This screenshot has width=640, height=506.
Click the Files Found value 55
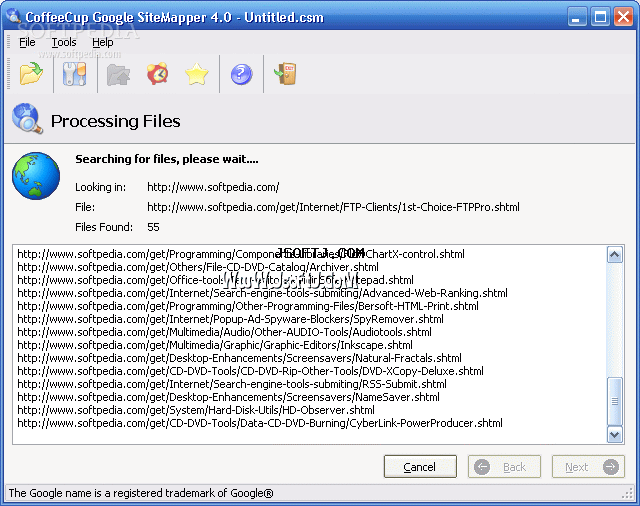pos(153,227)
